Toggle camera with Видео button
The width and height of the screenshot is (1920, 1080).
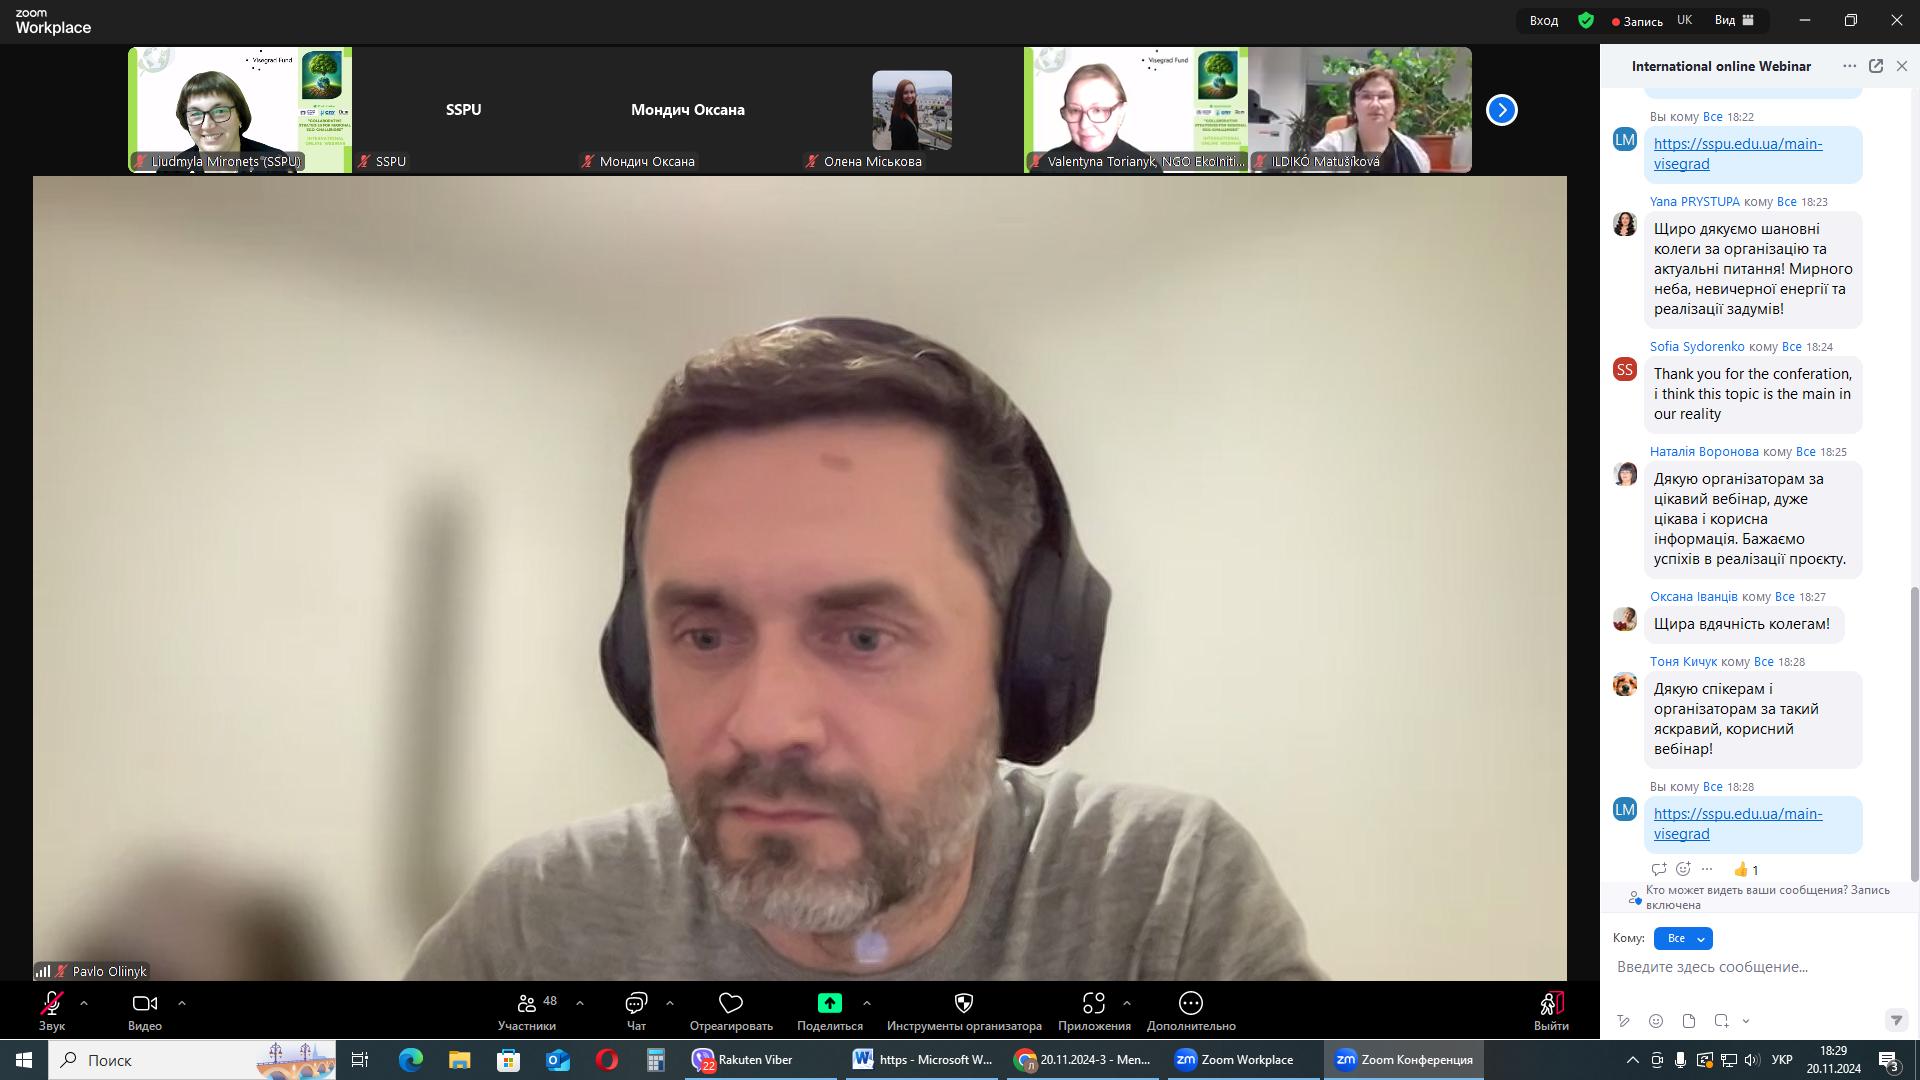[145, 1004]
